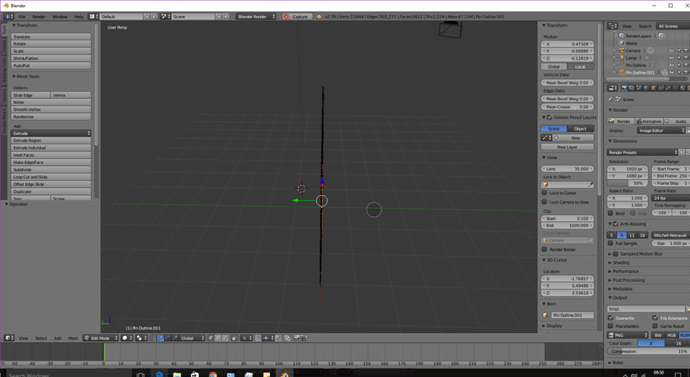690x377 pixels.
Task: Expand the Performance panel
Action: [x=626, y=271]
